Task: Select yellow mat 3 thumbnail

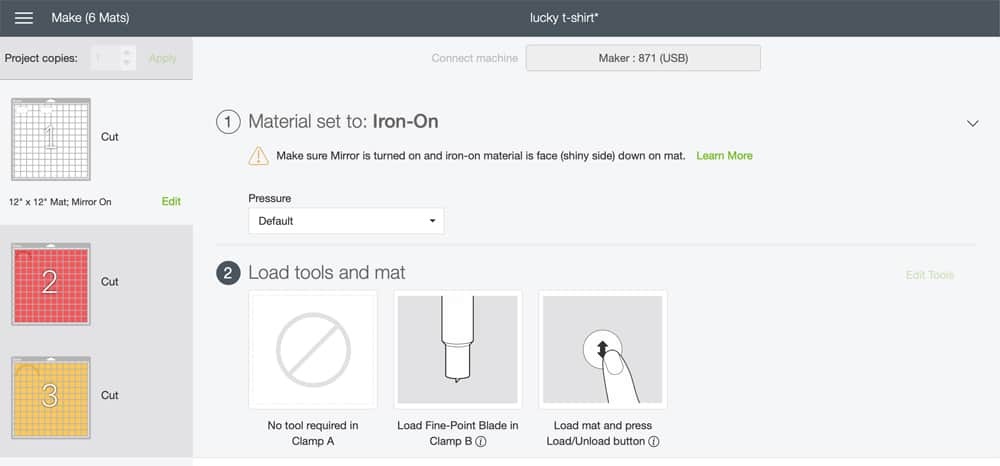Action: click(x=50, y=398)
